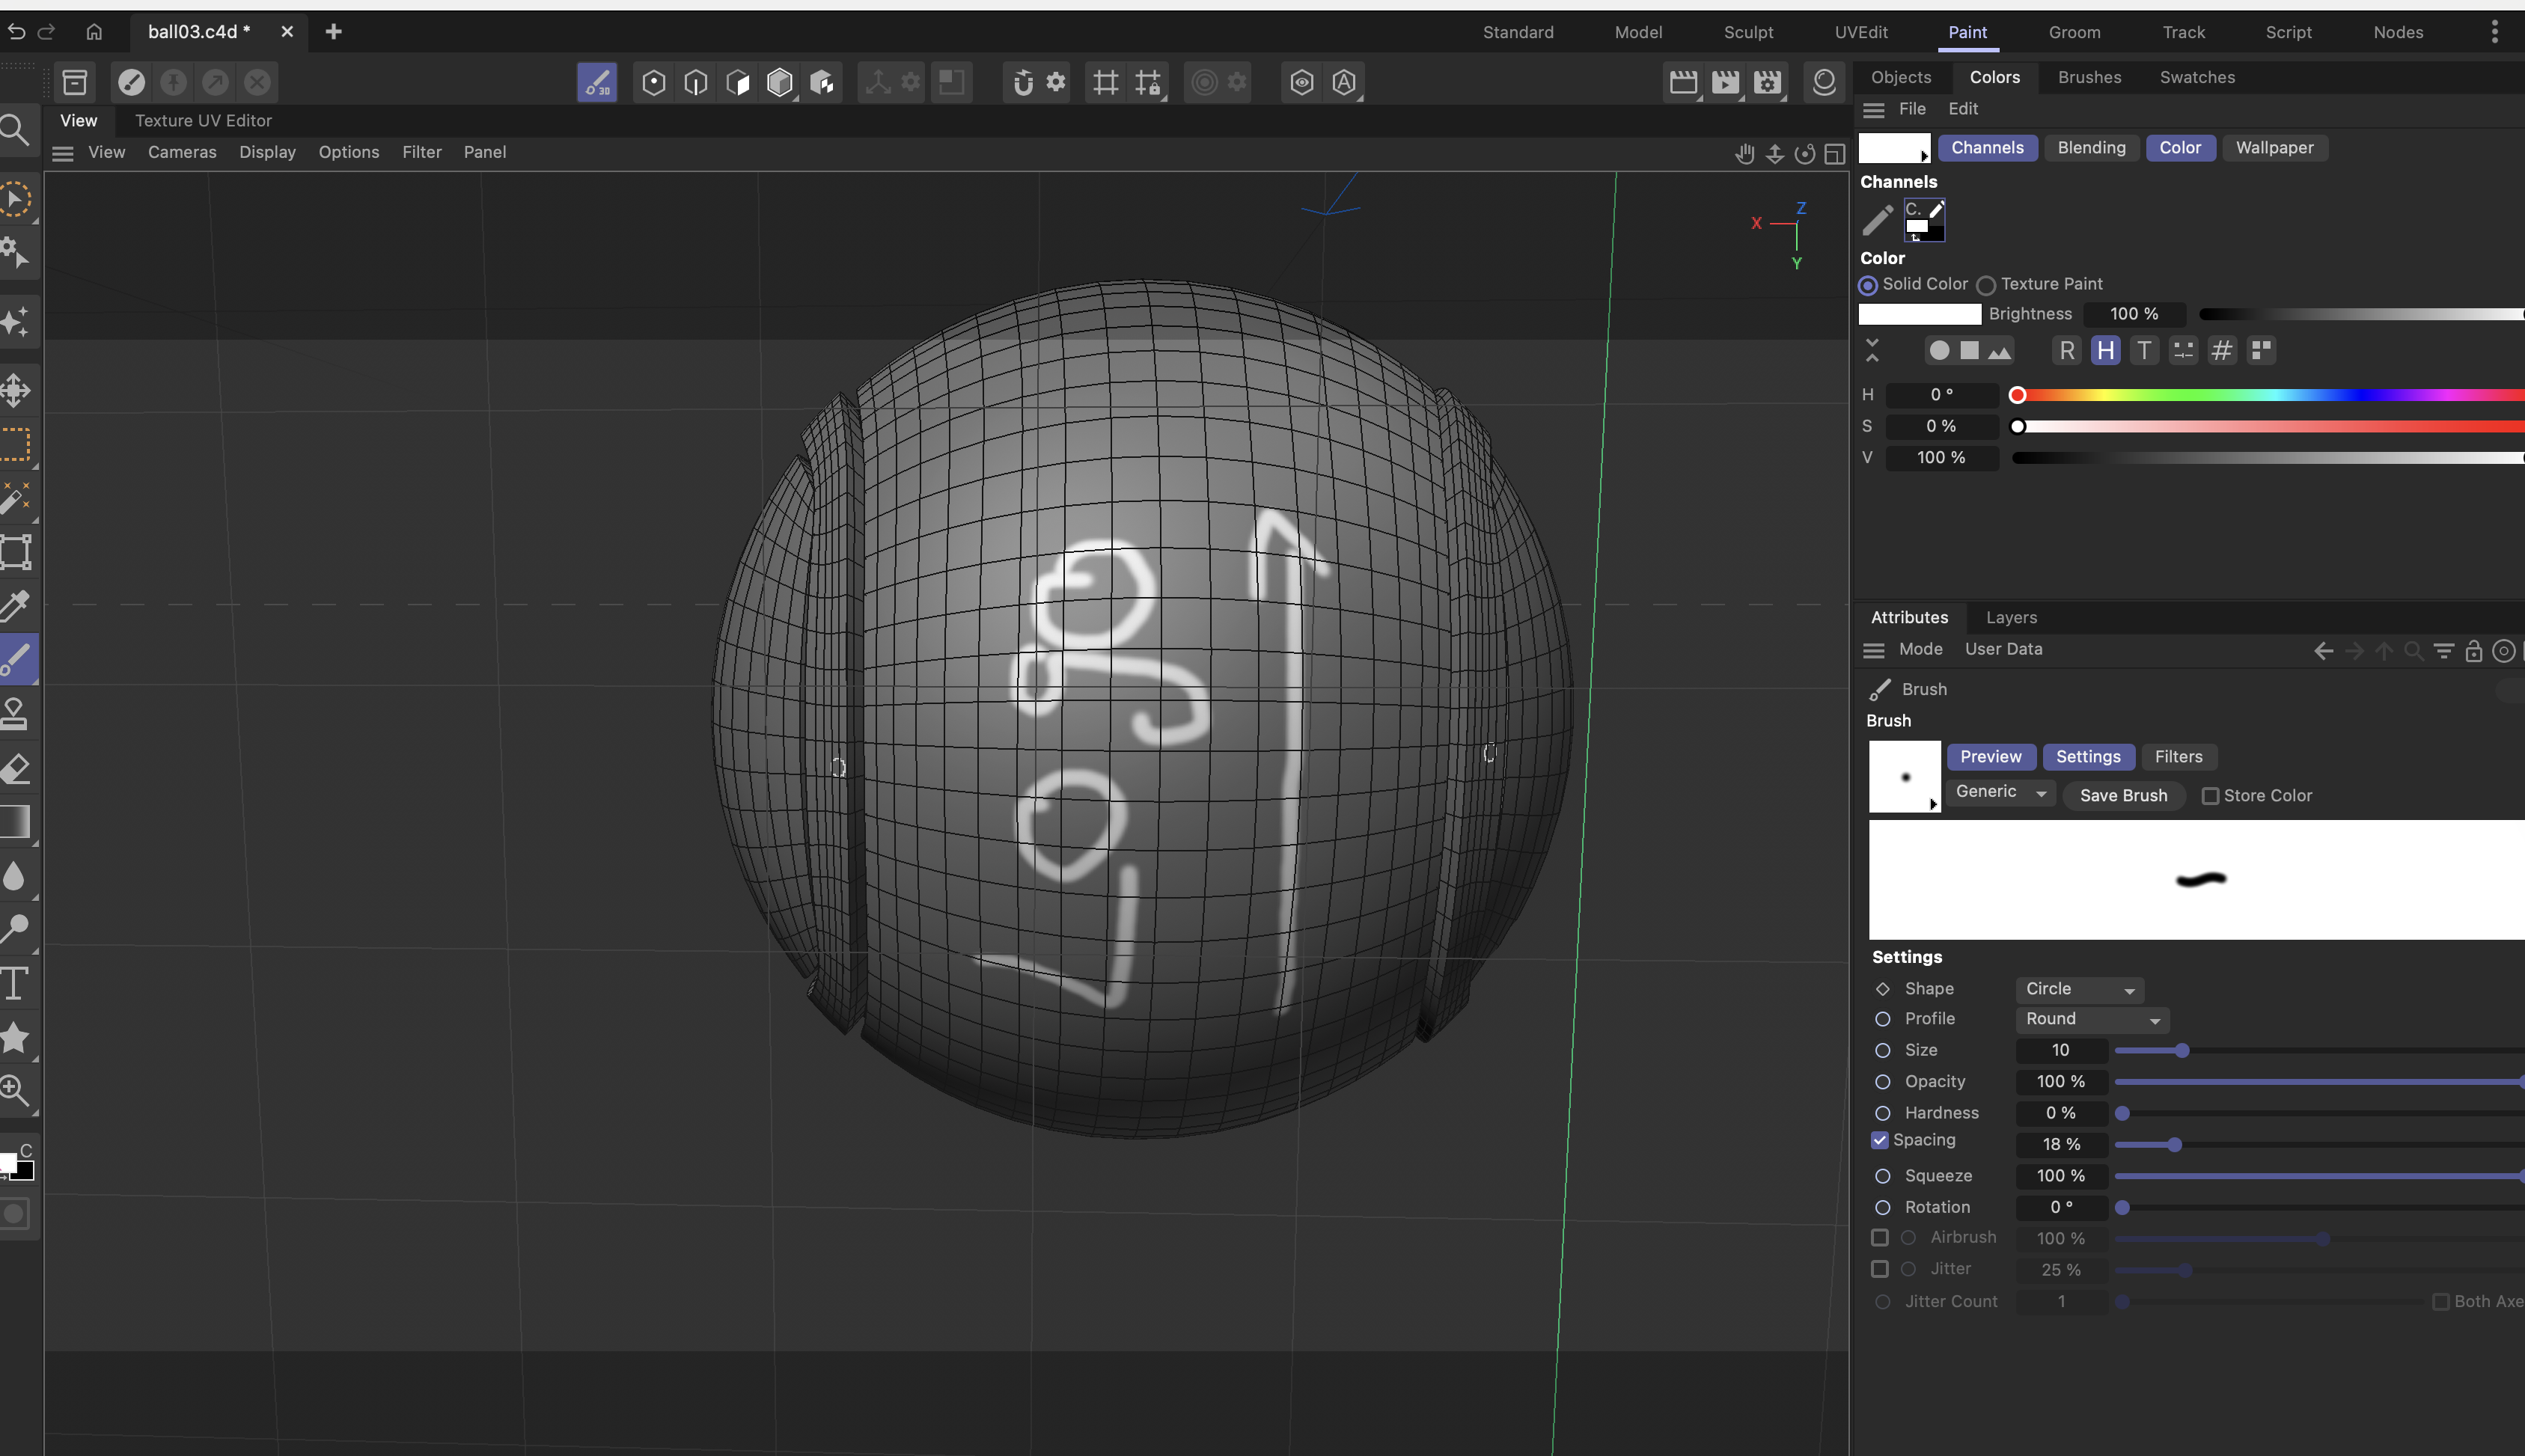Enable the Store Color checkbox
The height and width of the screenshot is (1456, 2525).
pos(2210,796)
